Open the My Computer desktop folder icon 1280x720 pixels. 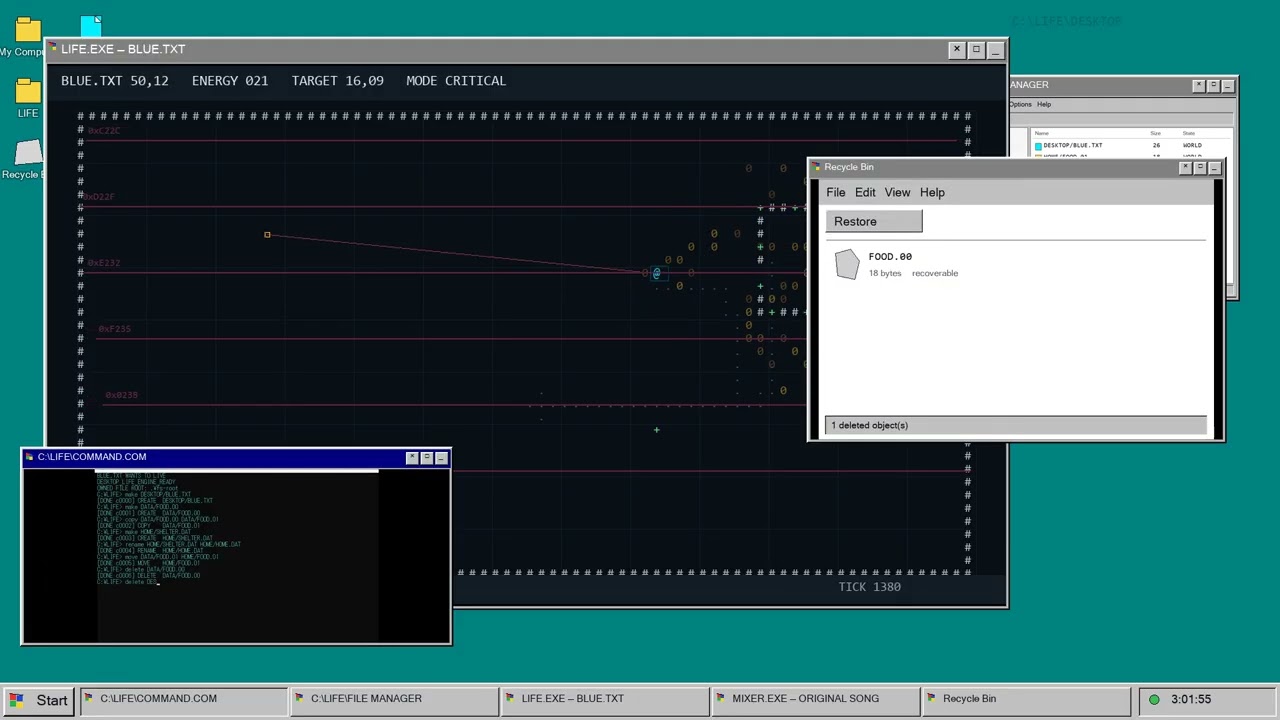28,29
